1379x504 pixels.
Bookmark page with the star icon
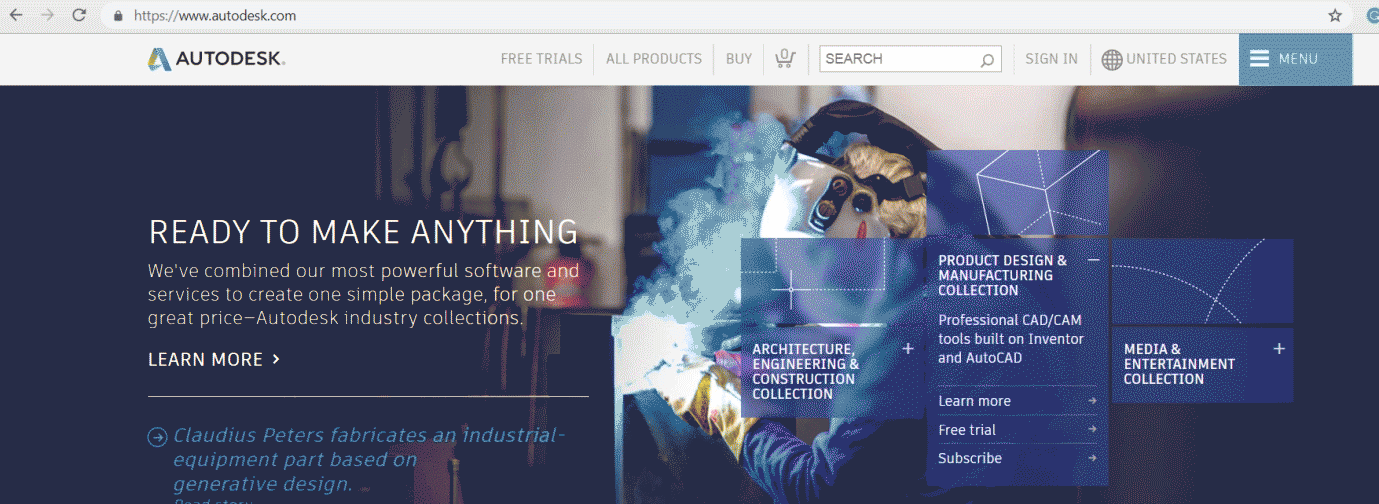pos(1335,16)
